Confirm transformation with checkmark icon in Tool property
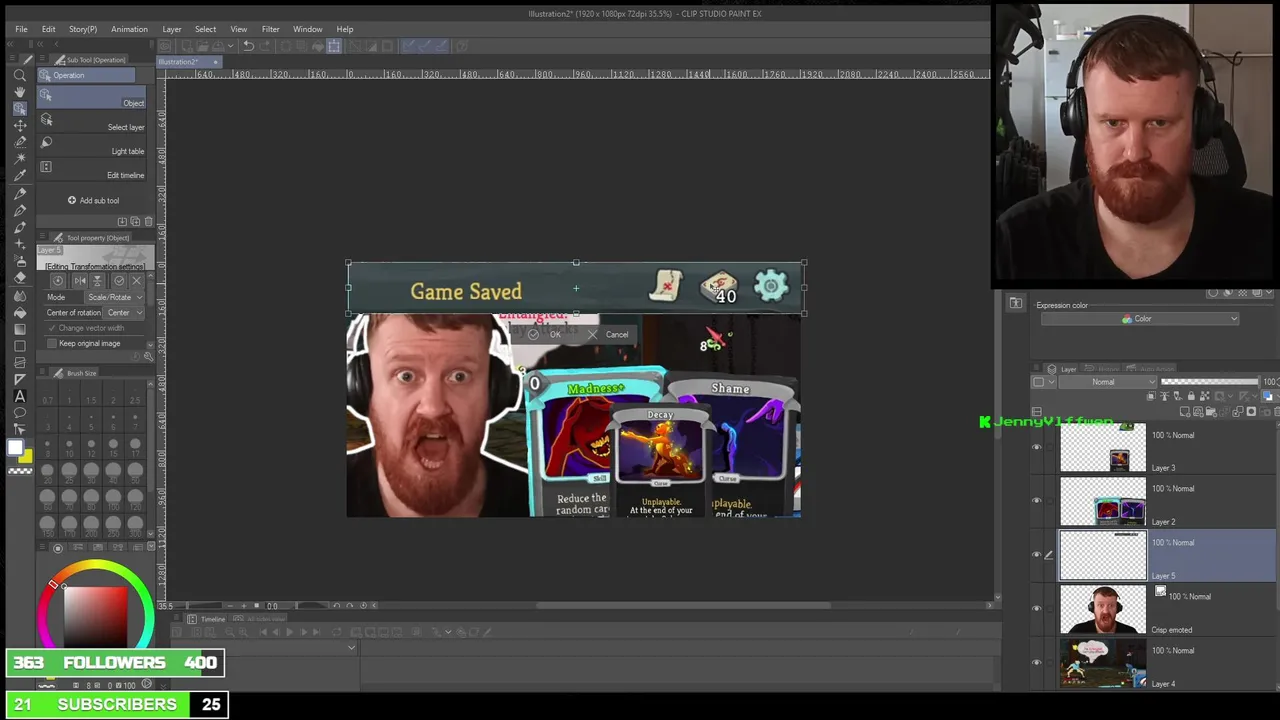 click(x=119, y=281)
